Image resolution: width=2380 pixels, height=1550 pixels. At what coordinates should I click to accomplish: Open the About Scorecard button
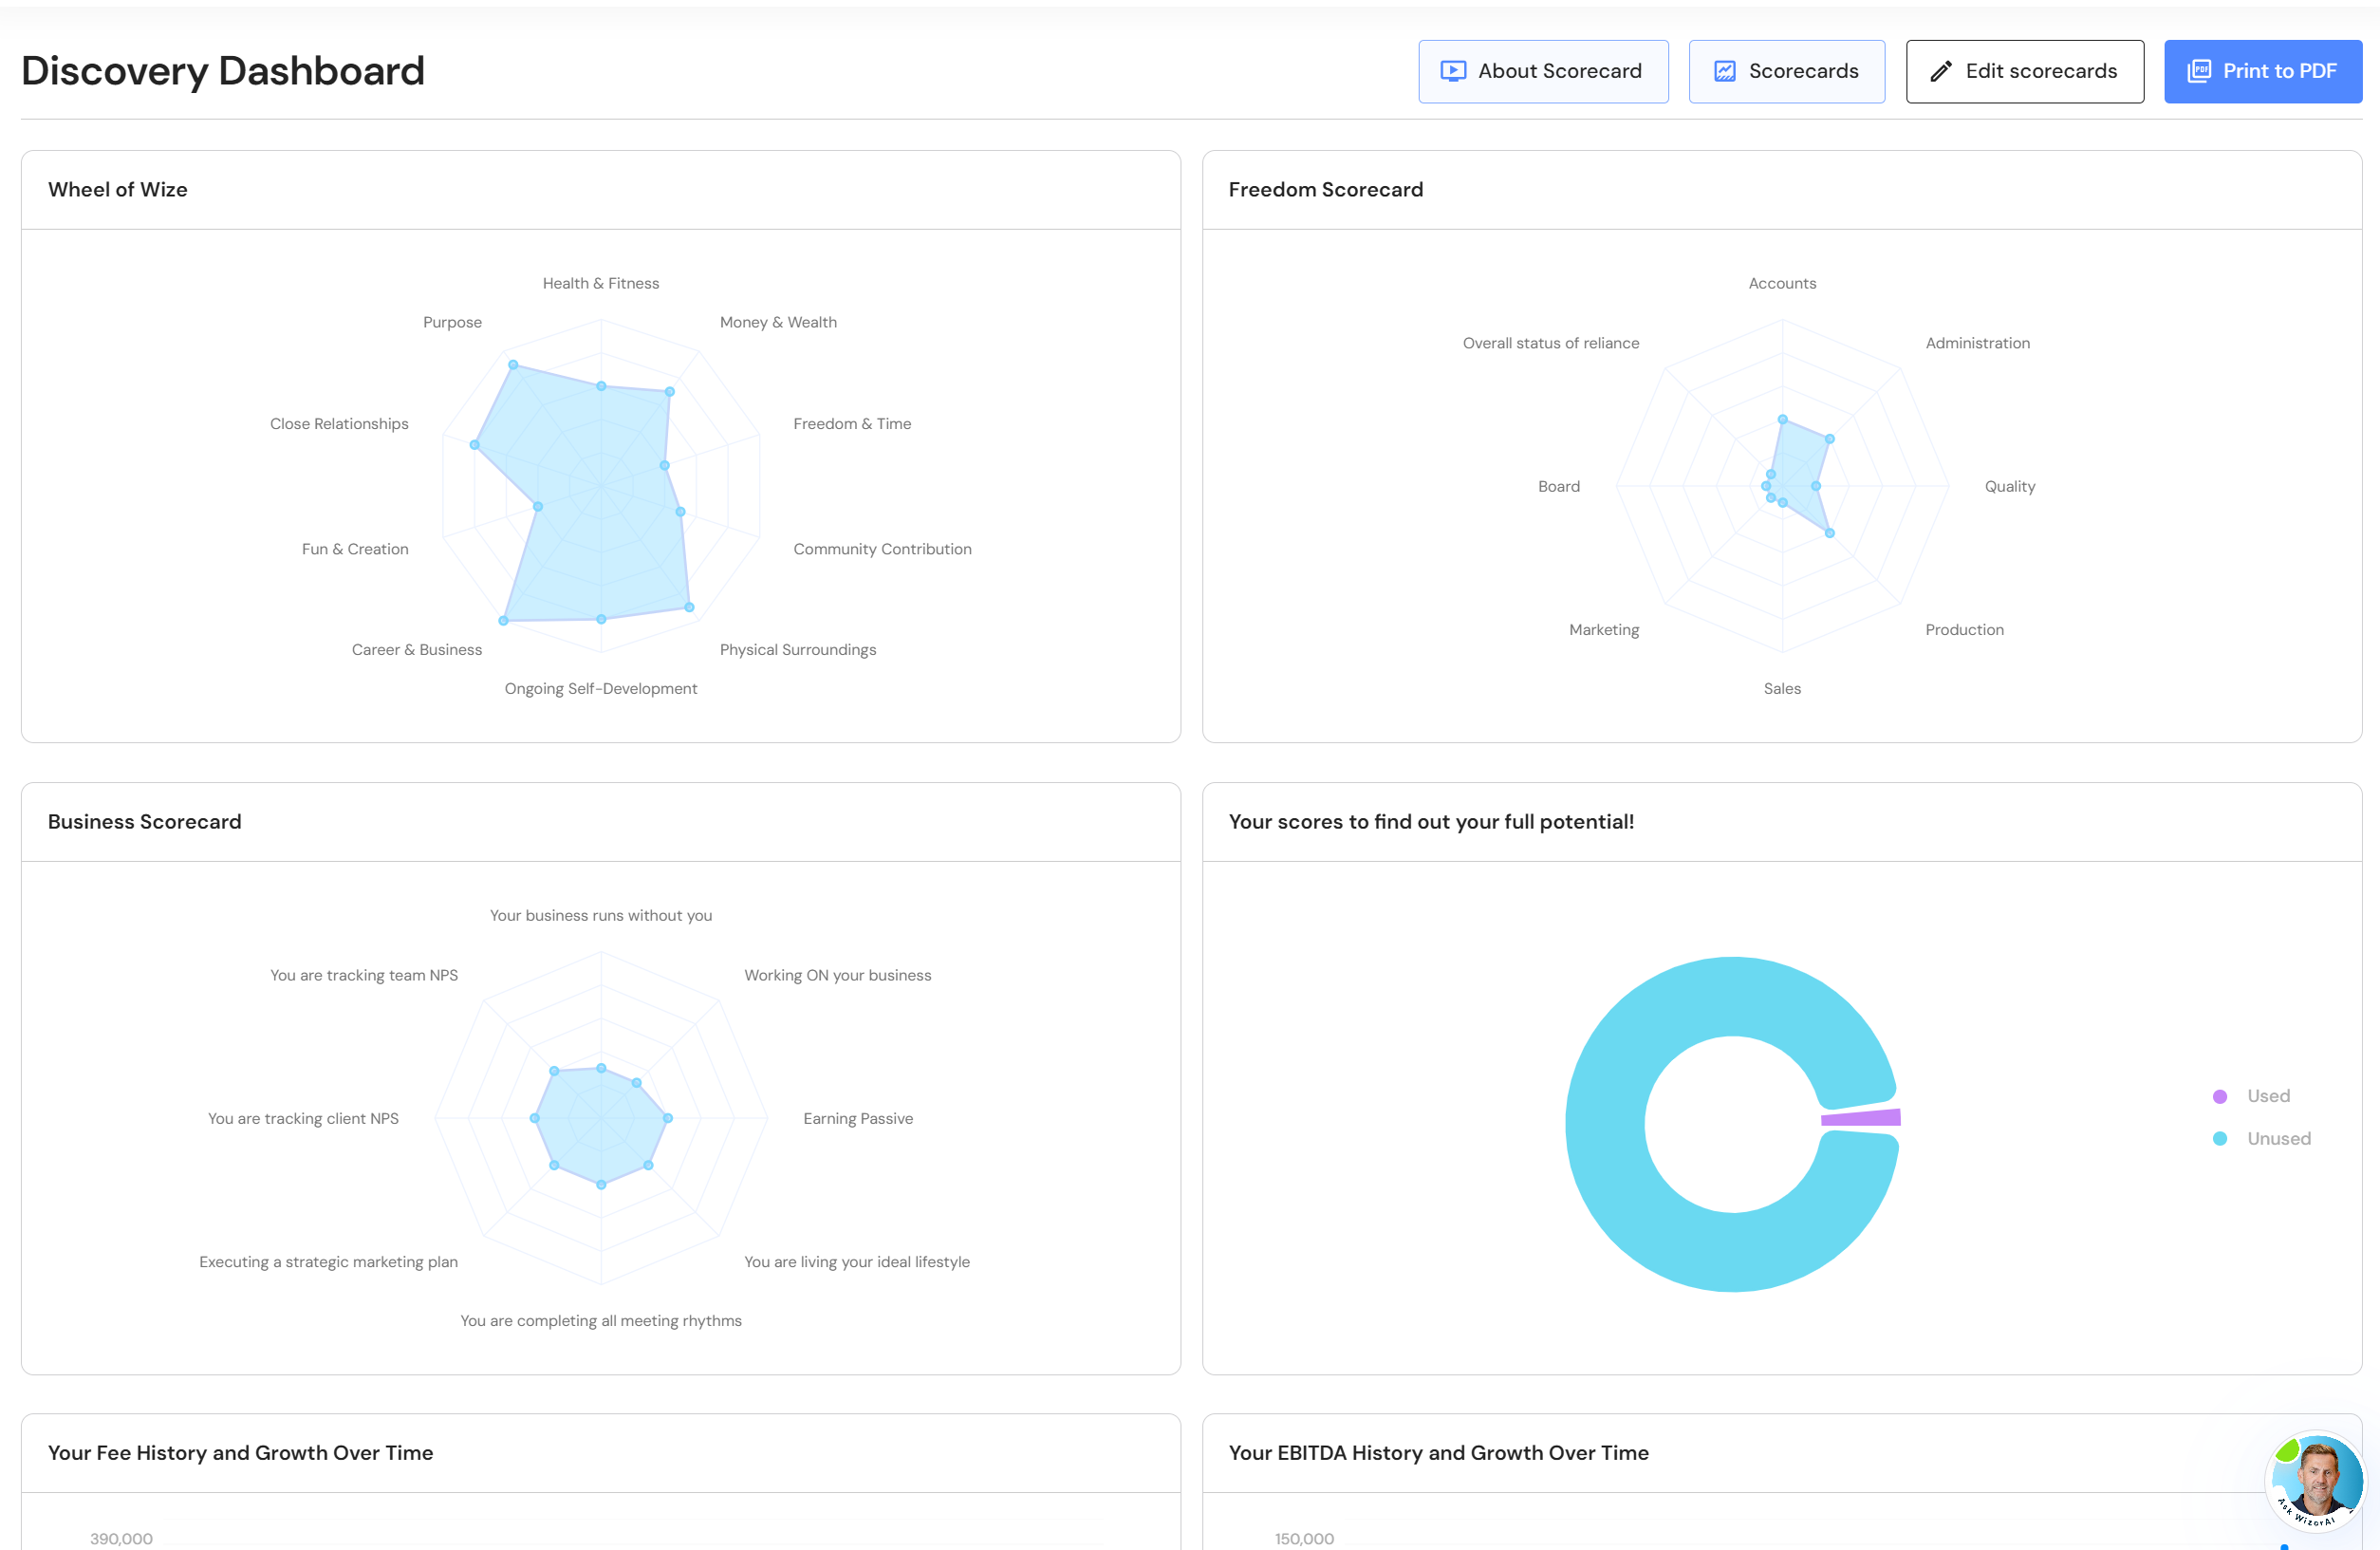point(1559,71)
